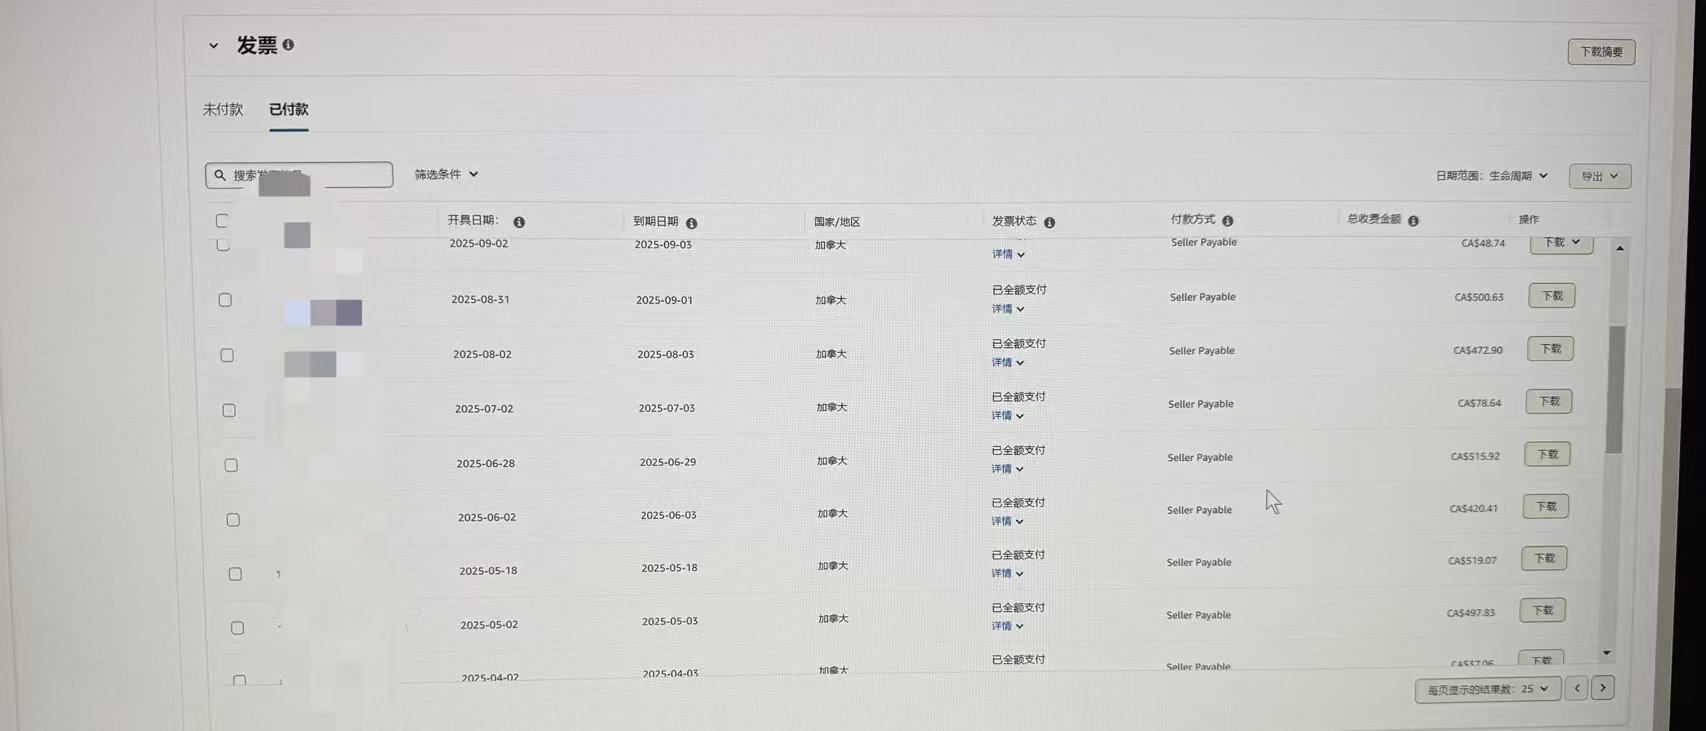1706x731 pixels.
Task: Click info icon next to 付款方式 column
Action: (1227, 221)
